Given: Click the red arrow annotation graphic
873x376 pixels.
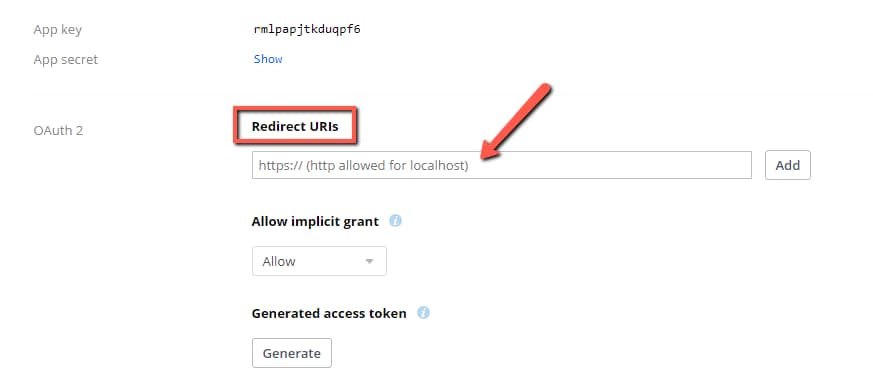Looking at the screenshot, I should 515,123.
